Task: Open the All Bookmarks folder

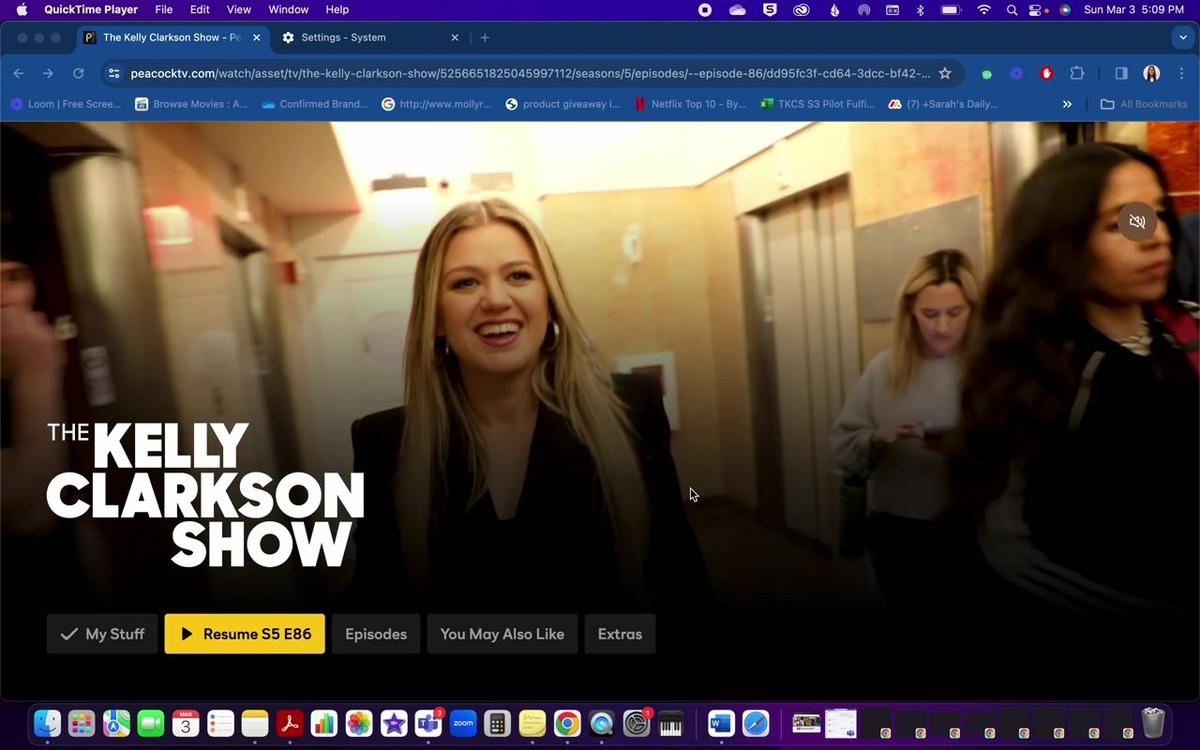Action: (x=1144, y=104)
